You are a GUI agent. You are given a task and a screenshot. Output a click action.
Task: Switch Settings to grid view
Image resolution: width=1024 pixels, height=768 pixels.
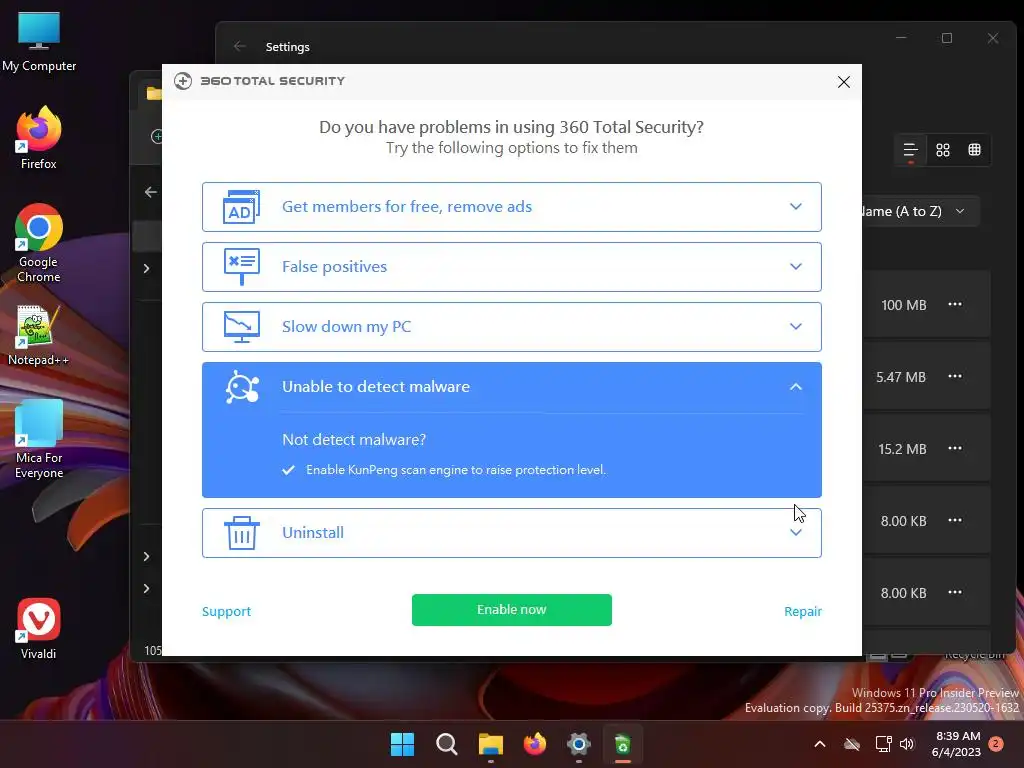pos(942,150)
